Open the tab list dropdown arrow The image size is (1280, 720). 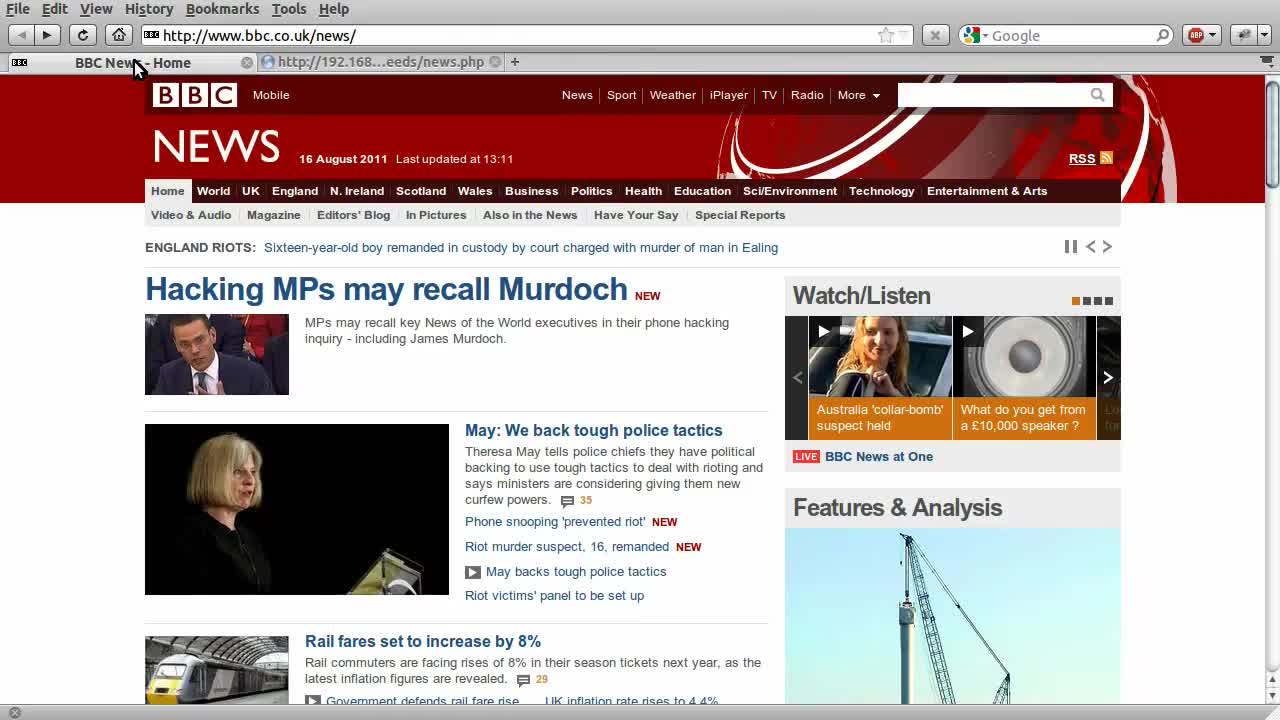[x=1266, y=62]
